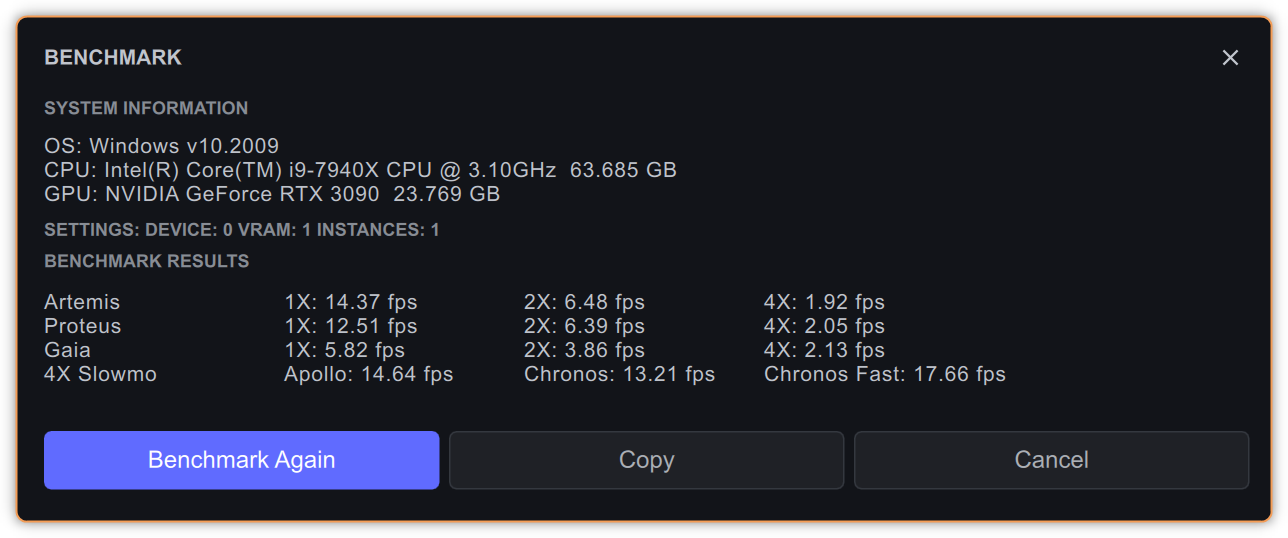Click the Gaia 4X: 2.13 fps result

(x=824, y=350)
